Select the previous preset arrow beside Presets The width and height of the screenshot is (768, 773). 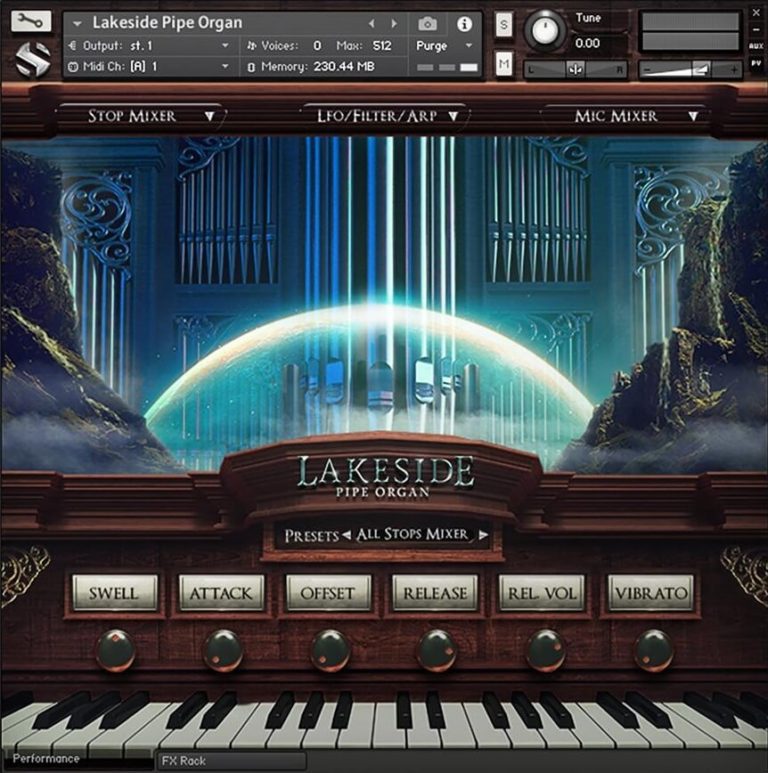[x=346, y=534]
